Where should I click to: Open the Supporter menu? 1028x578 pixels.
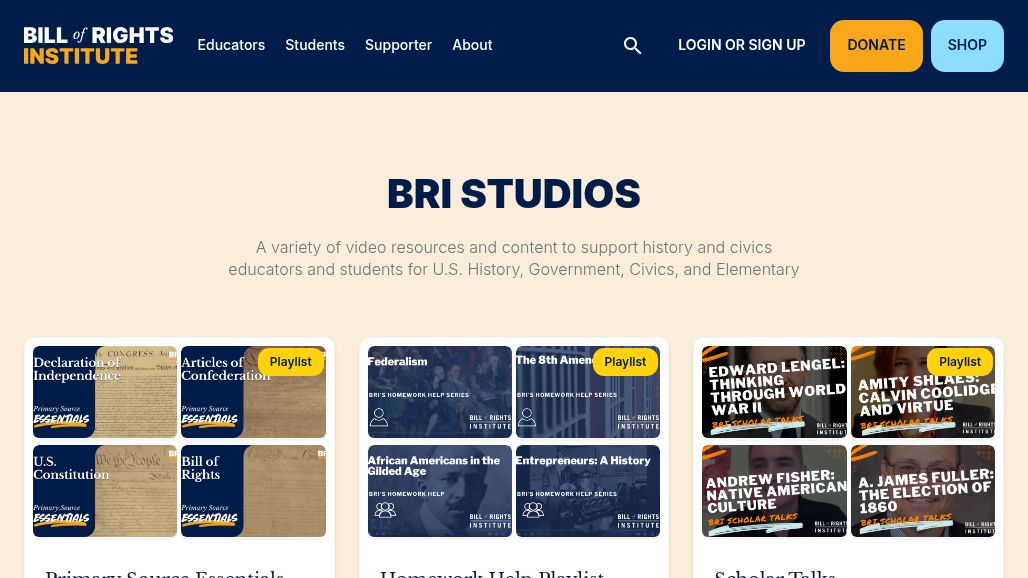pyautogui.click(x=398, y=45)
